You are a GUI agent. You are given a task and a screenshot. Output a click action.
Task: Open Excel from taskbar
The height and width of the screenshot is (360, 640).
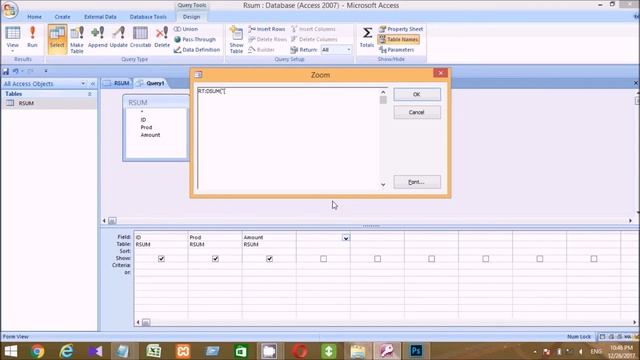pyautogui.click(x=153, y=351)
